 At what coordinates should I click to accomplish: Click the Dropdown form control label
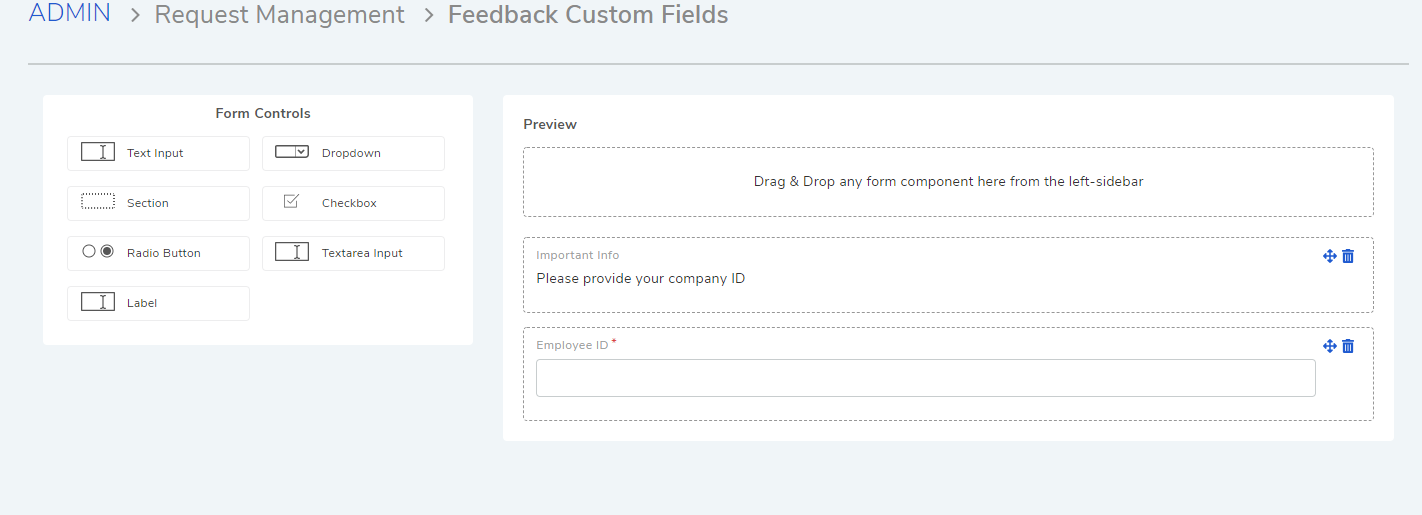pyautogui.click(x=351, y=153)
